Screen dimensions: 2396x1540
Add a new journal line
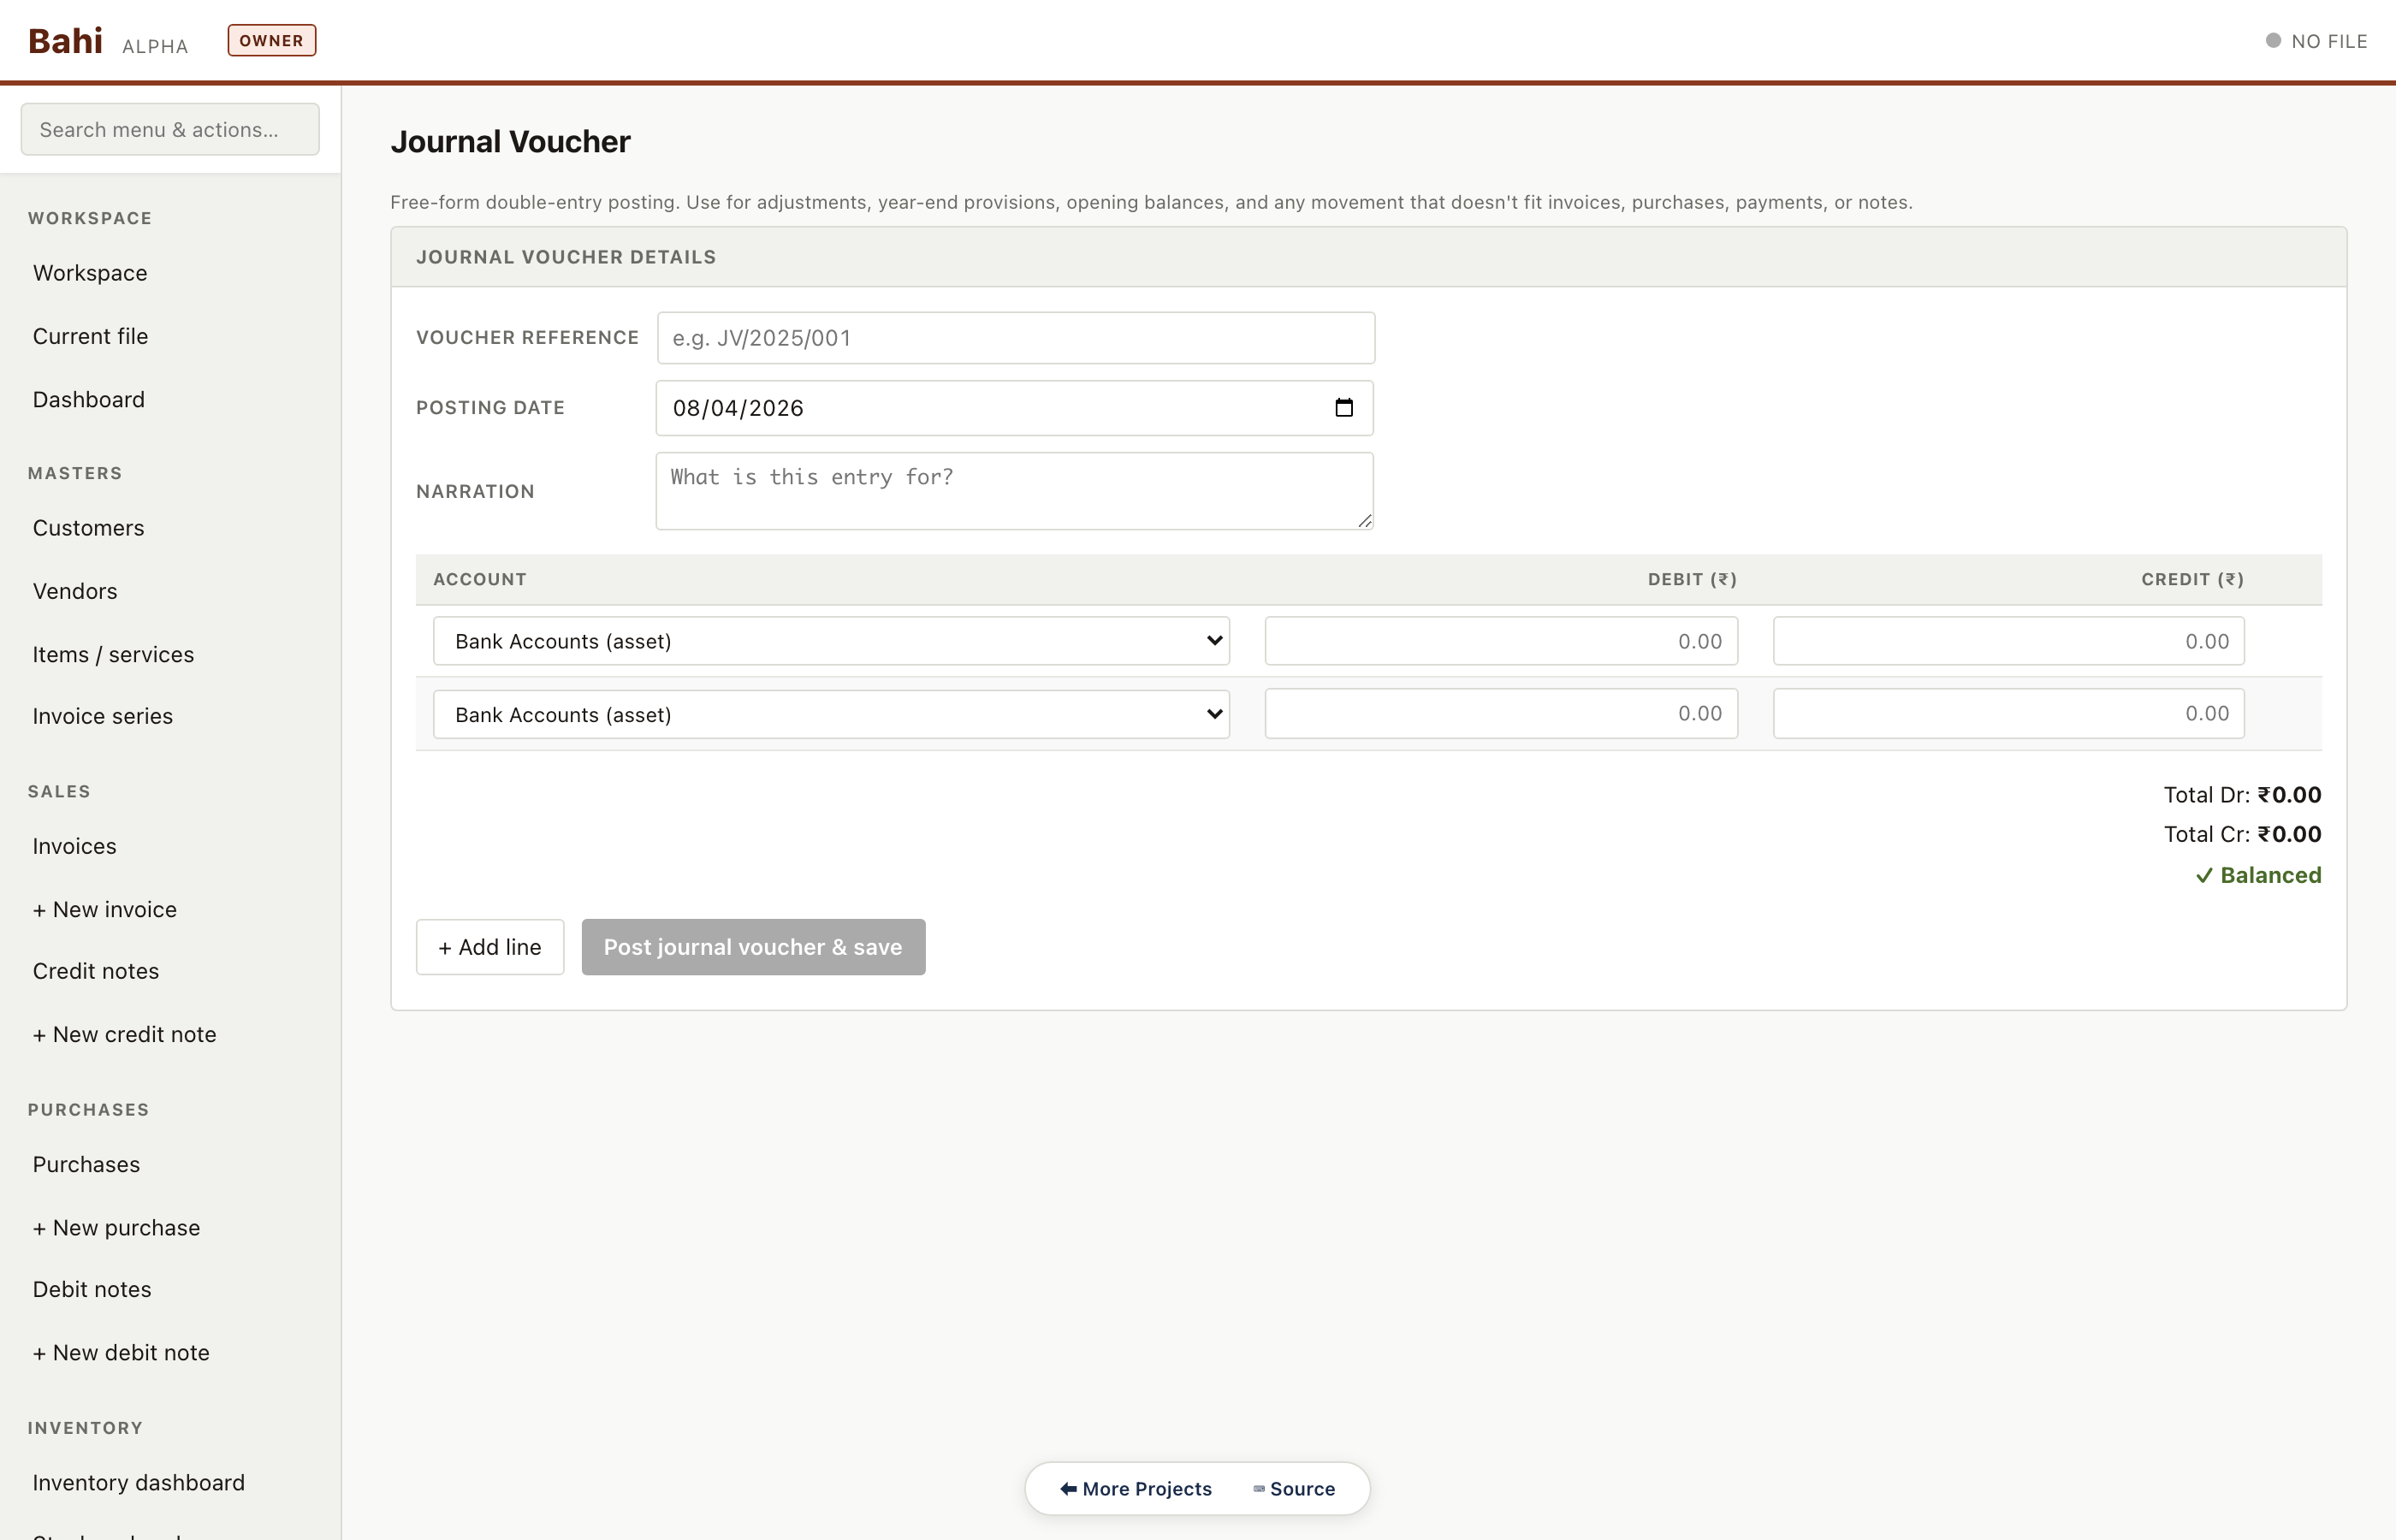[x=489, y=947]
